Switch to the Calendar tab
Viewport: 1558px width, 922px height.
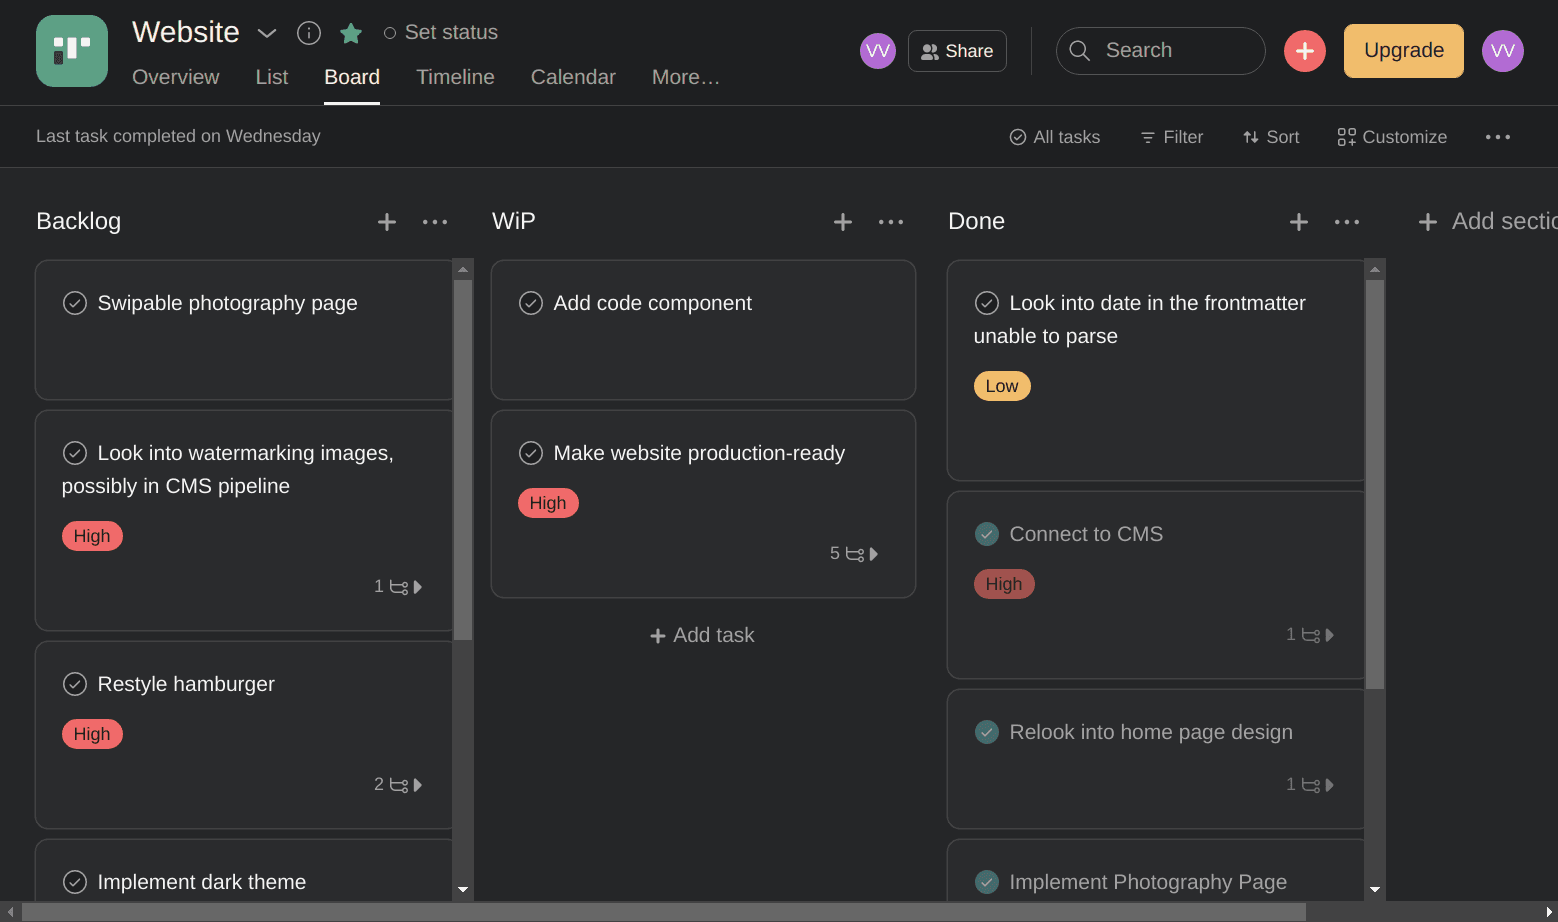(x=573, y=77)
